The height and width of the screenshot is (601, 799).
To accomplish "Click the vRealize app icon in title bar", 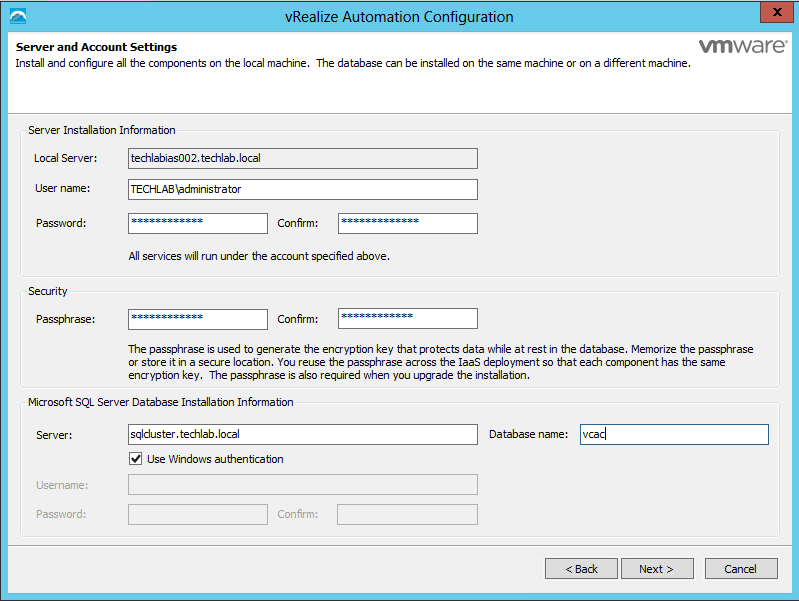I will 18,16.
